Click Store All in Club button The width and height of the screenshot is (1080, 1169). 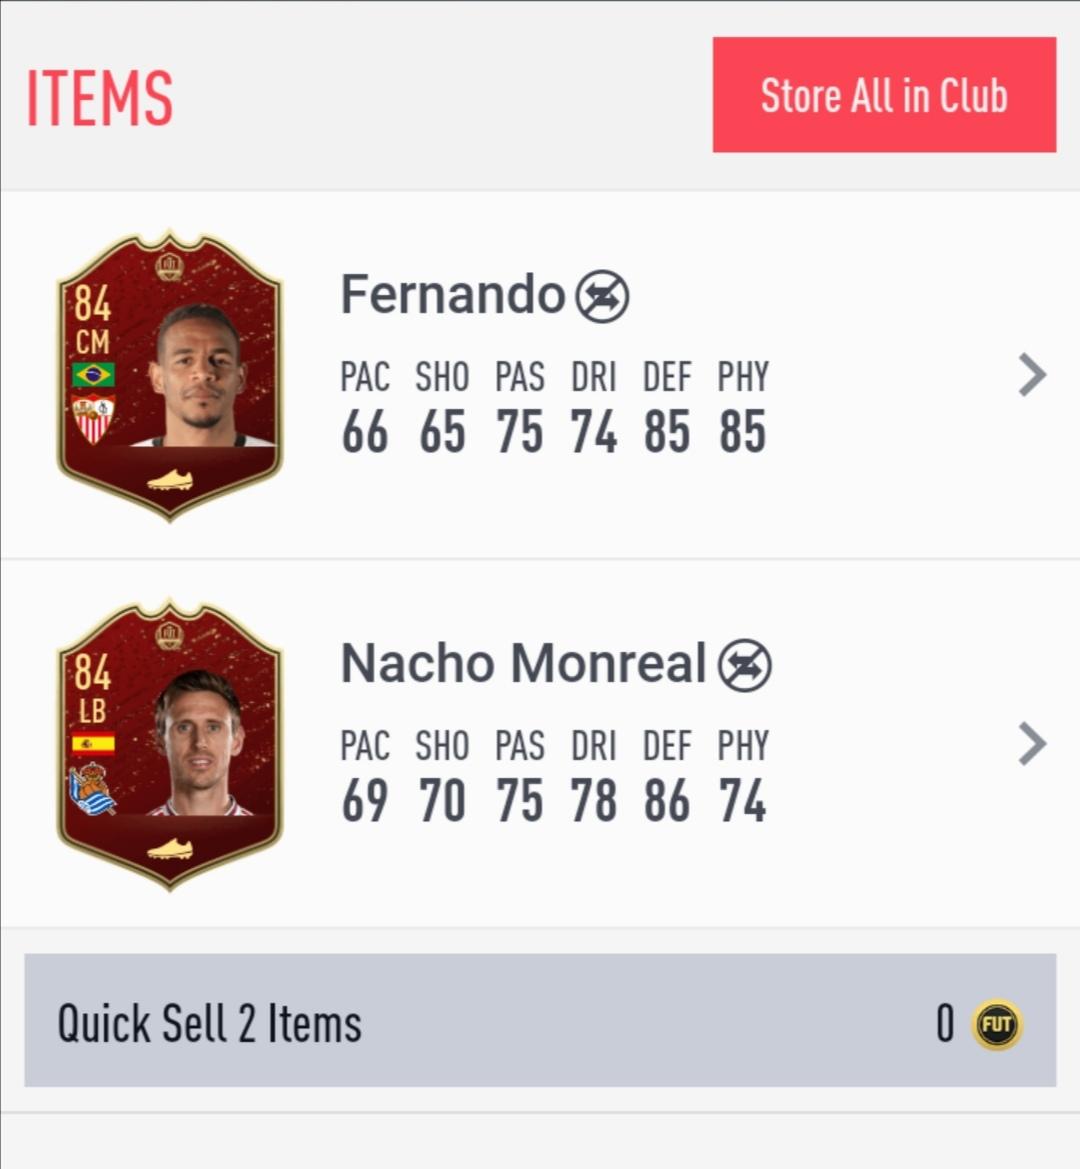click(884, 95)
